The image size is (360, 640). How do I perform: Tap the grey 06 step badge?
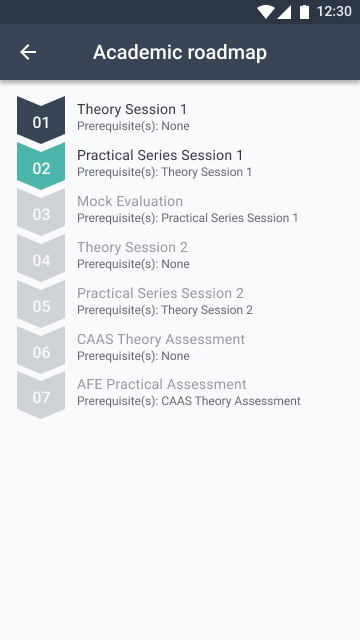[41, 350]
